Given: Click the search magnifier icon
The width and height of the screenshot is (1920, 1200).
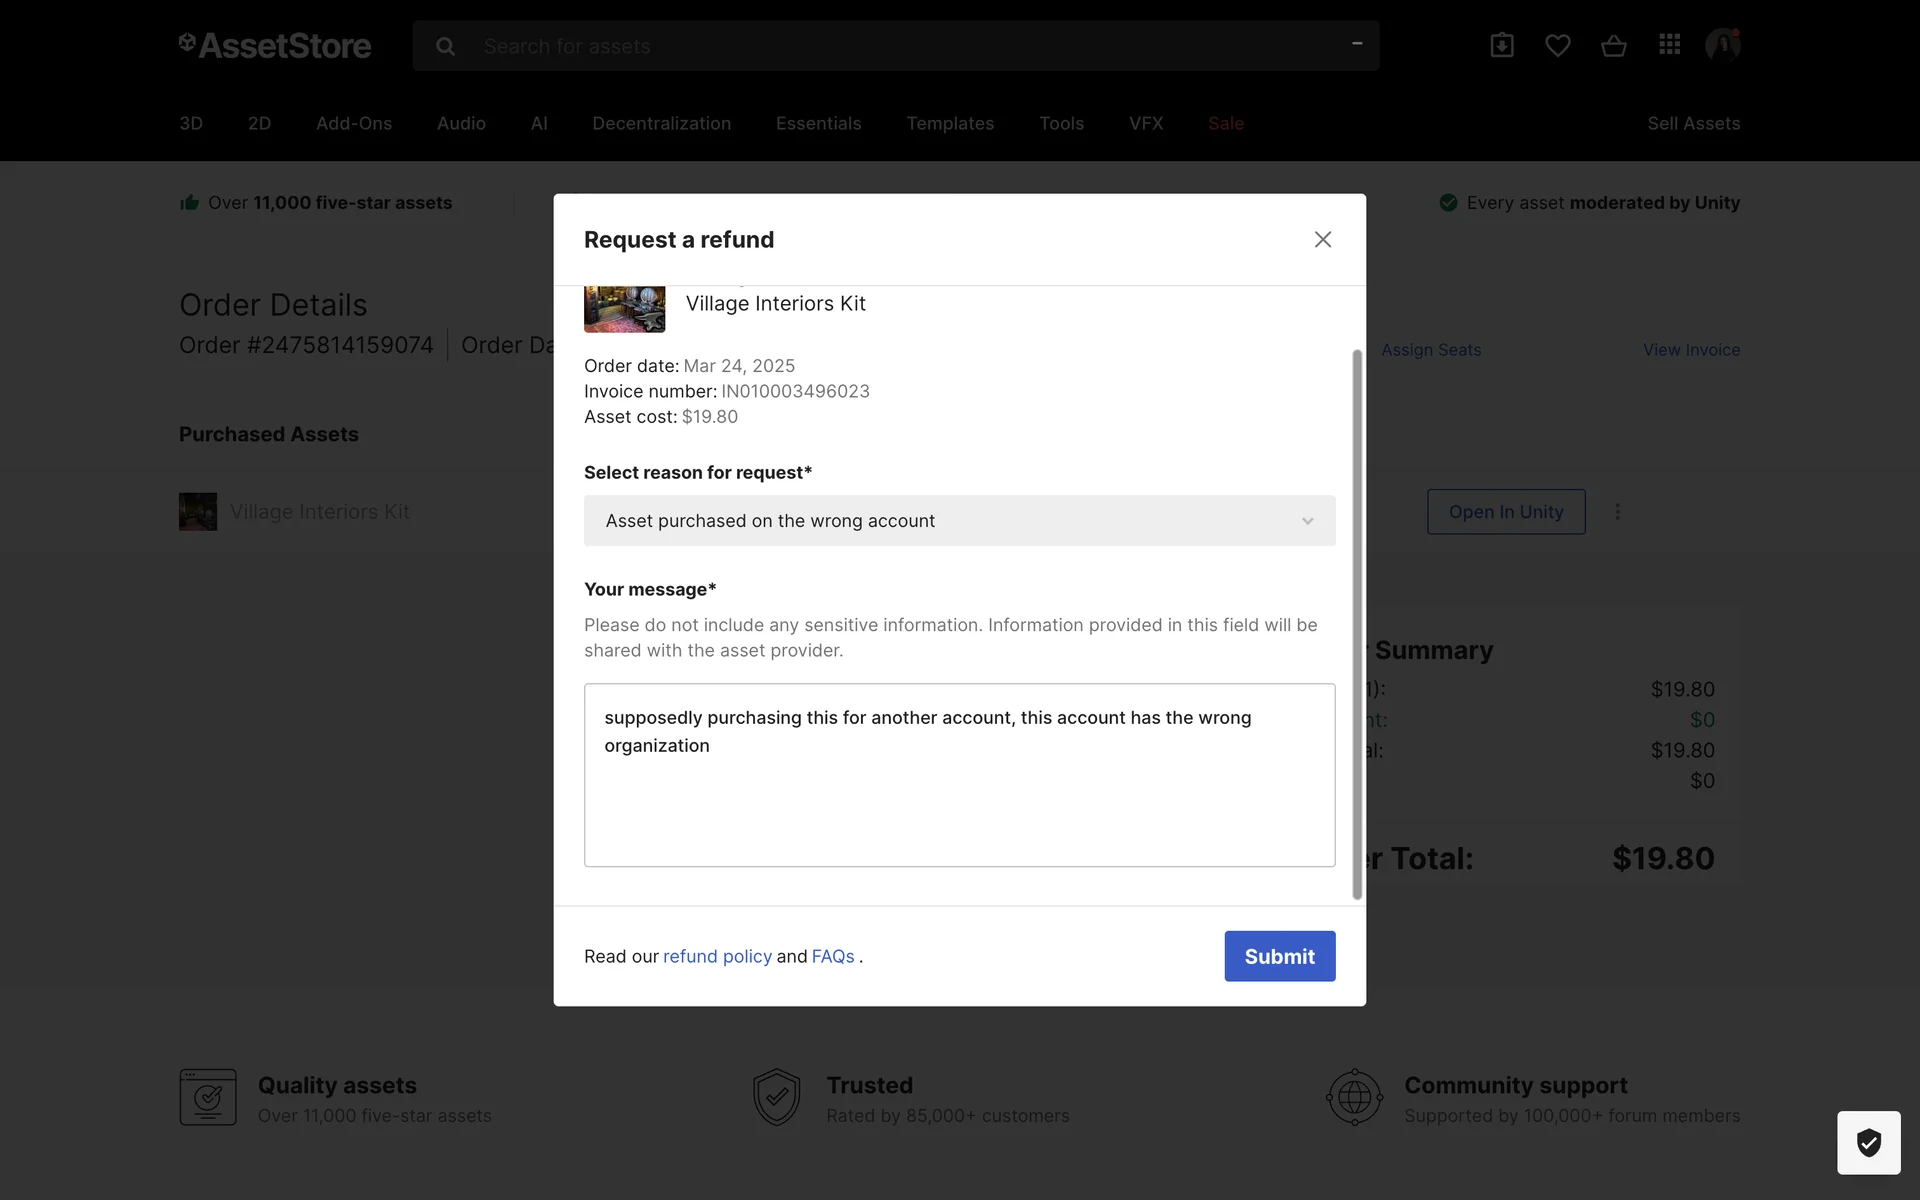Looking at the screenshot, I should click(x=446, y=46).
